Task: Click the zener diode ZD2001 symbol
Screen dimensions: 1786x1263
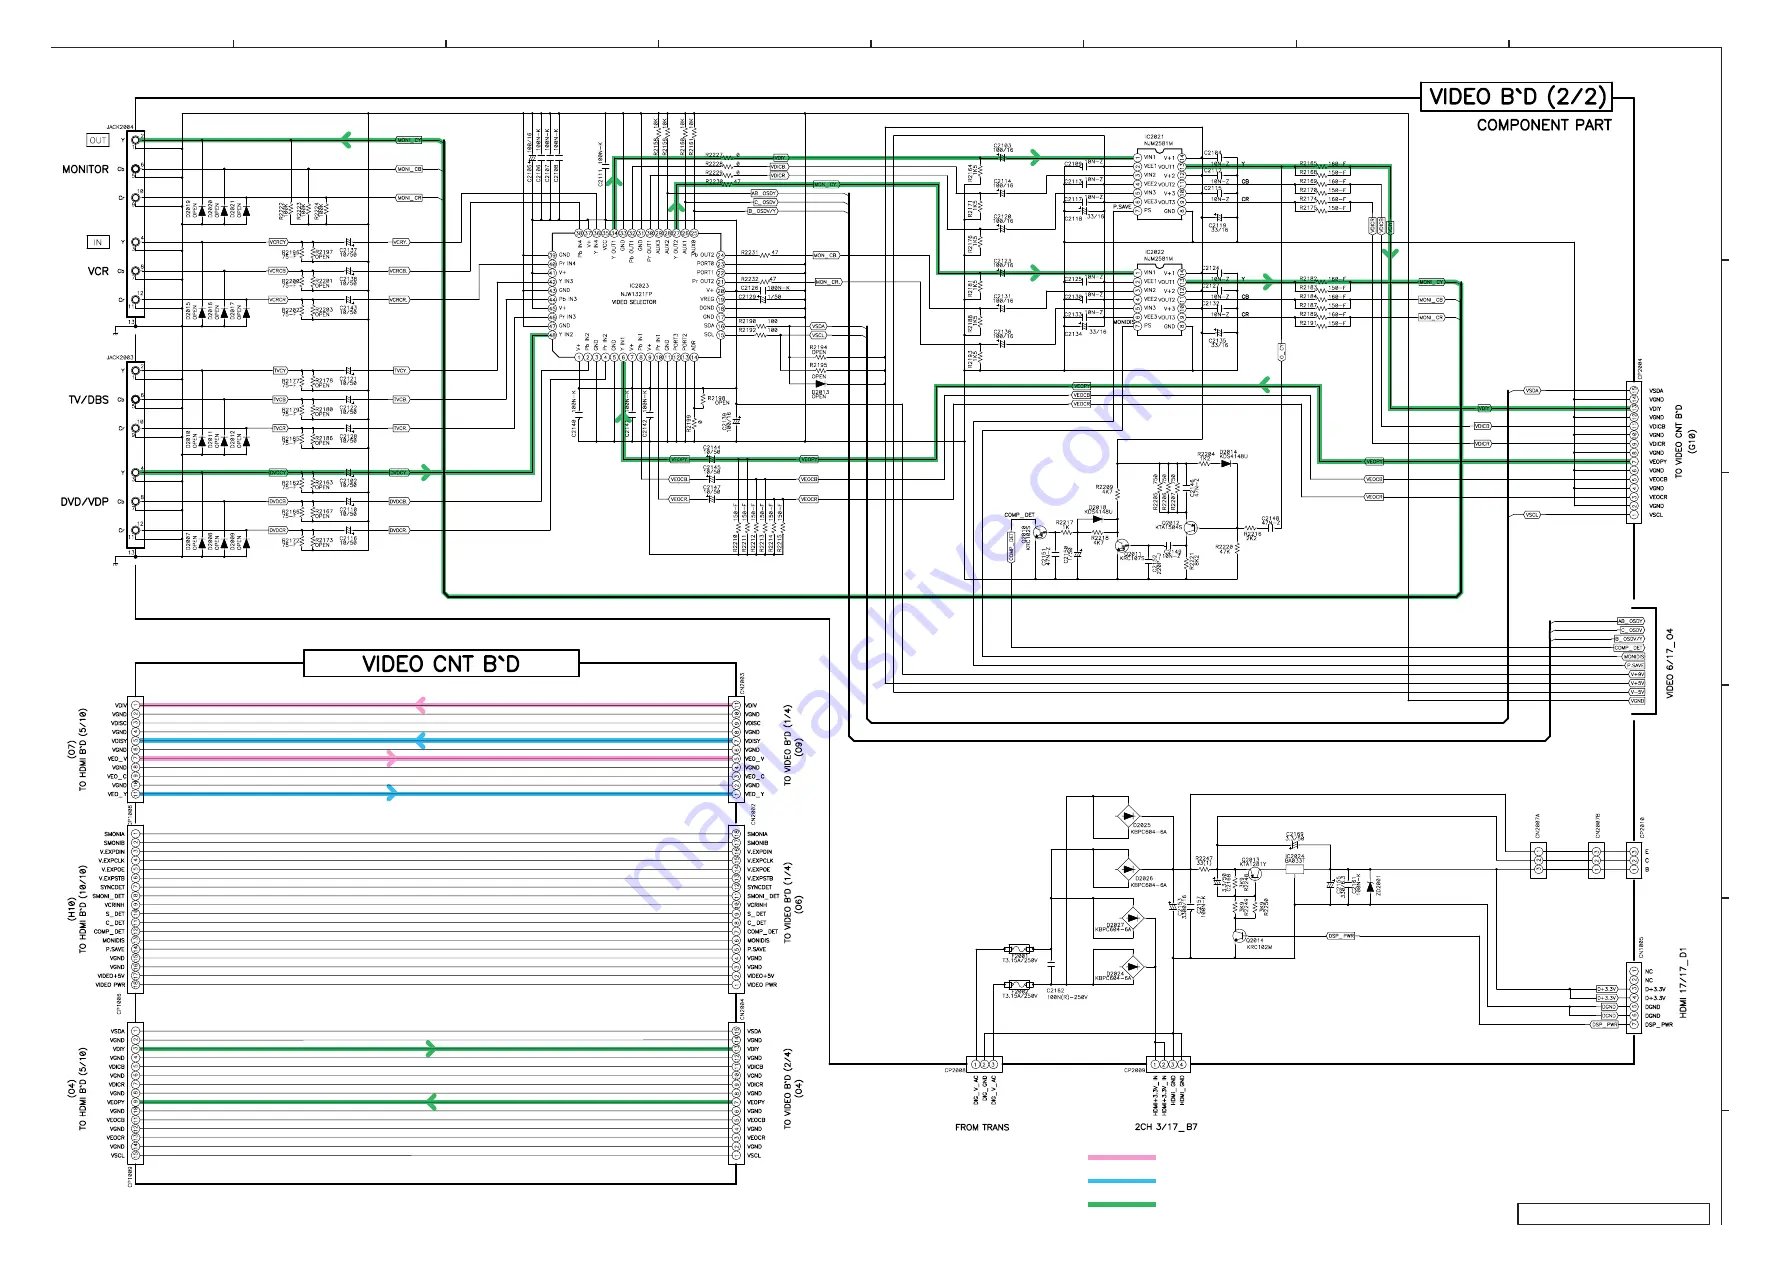Action: (1370, 885)
